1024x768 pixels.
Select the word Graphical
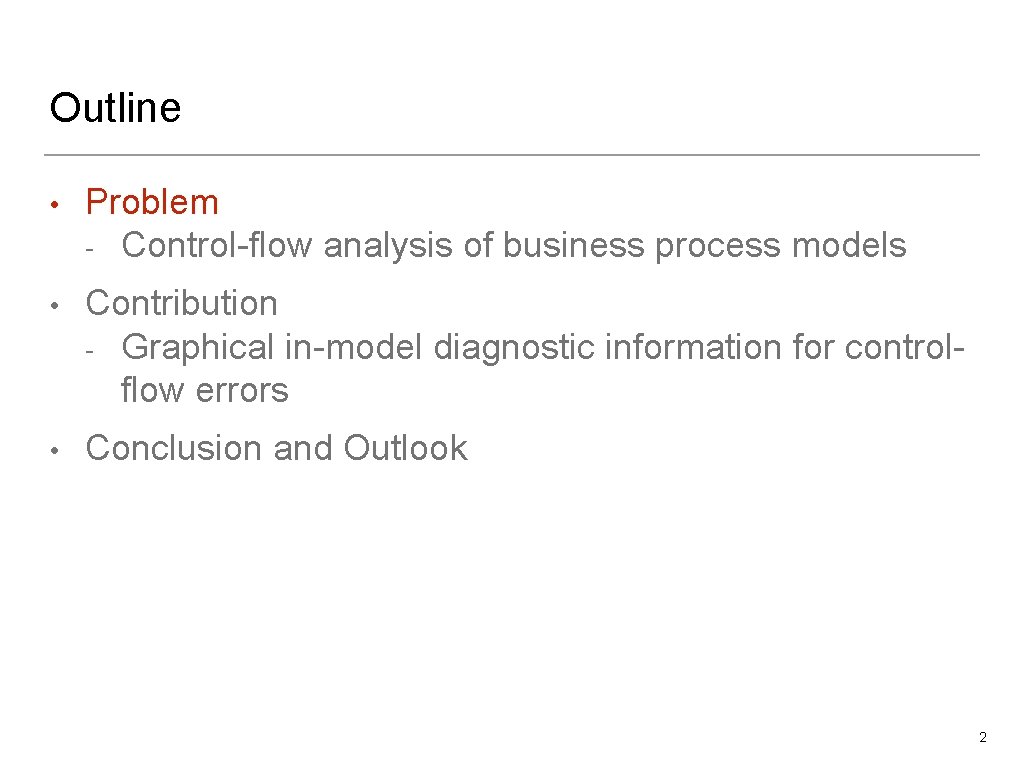pyautogui.click(x=197, y=347)
